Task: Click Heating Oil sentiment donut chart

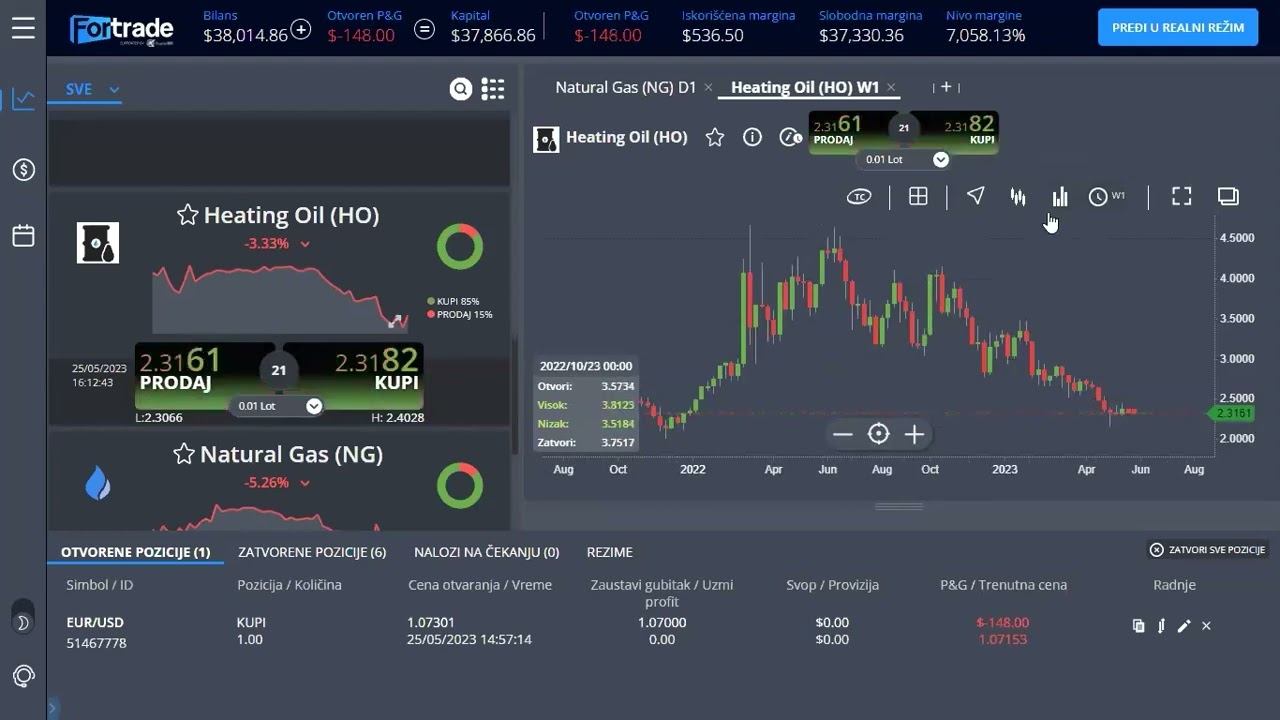Action: [460, 246]
